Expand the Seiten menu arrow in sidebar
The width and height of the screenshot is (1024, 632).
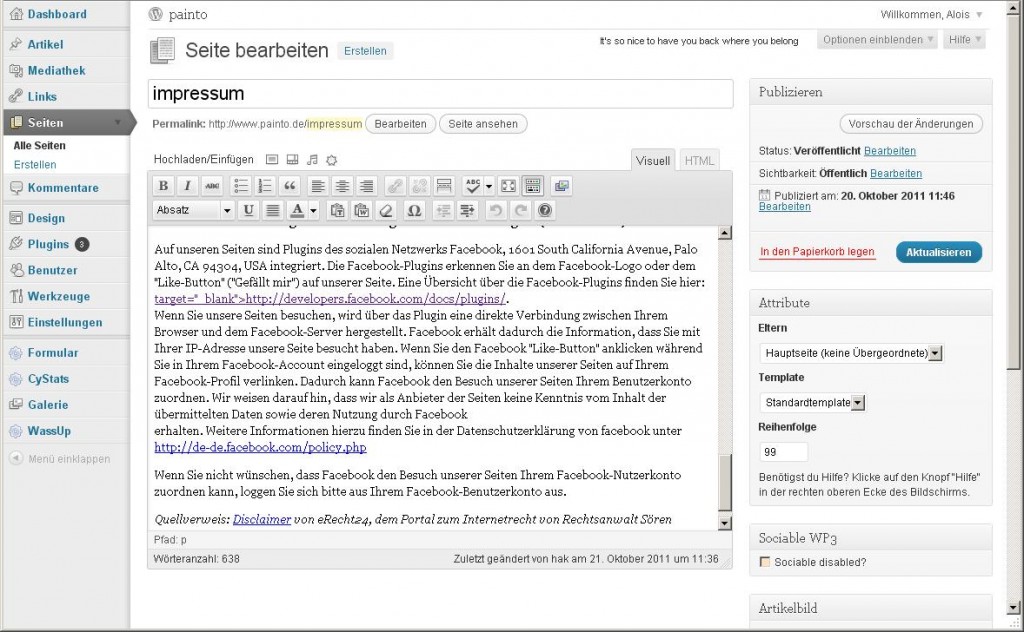pos(118,122)
